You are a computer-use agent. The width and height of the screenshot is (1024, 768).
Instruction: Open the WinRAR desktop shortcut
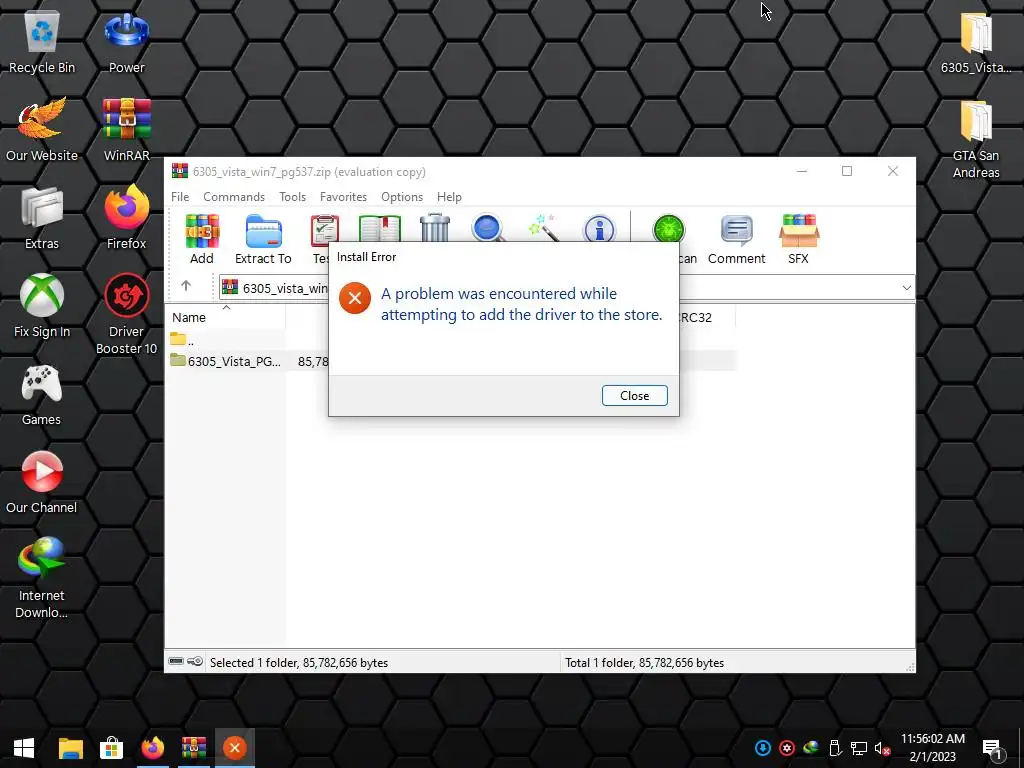(x=127, y=129)
